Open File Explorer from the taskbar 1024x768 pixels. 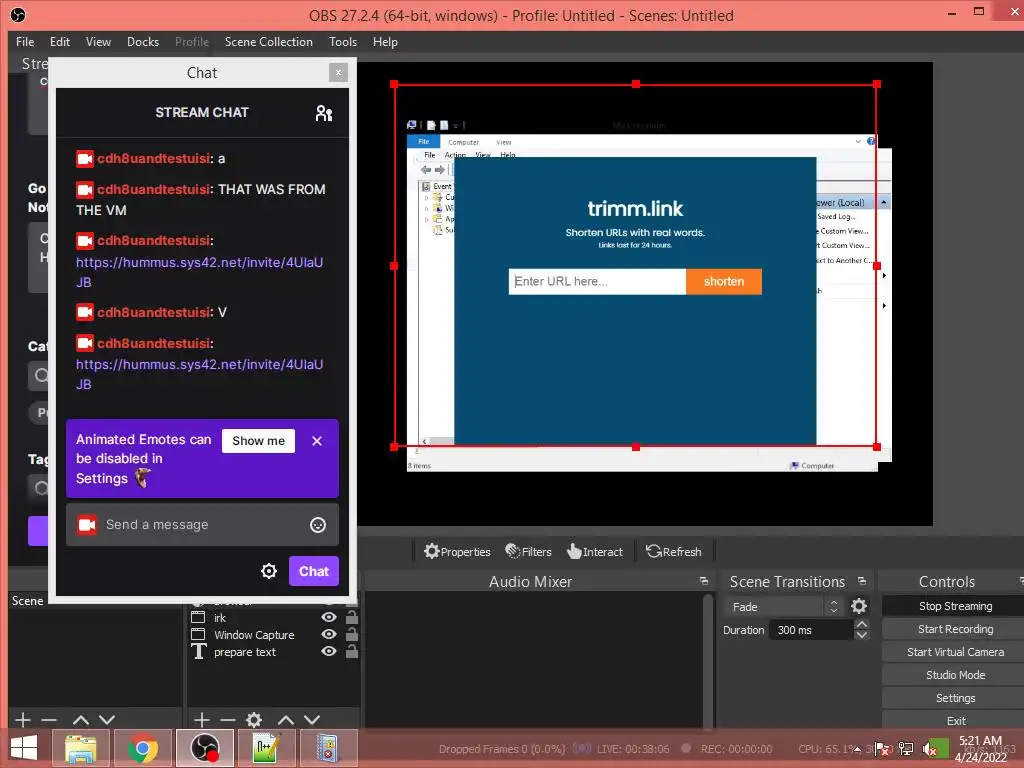click(x=80, y=748)
